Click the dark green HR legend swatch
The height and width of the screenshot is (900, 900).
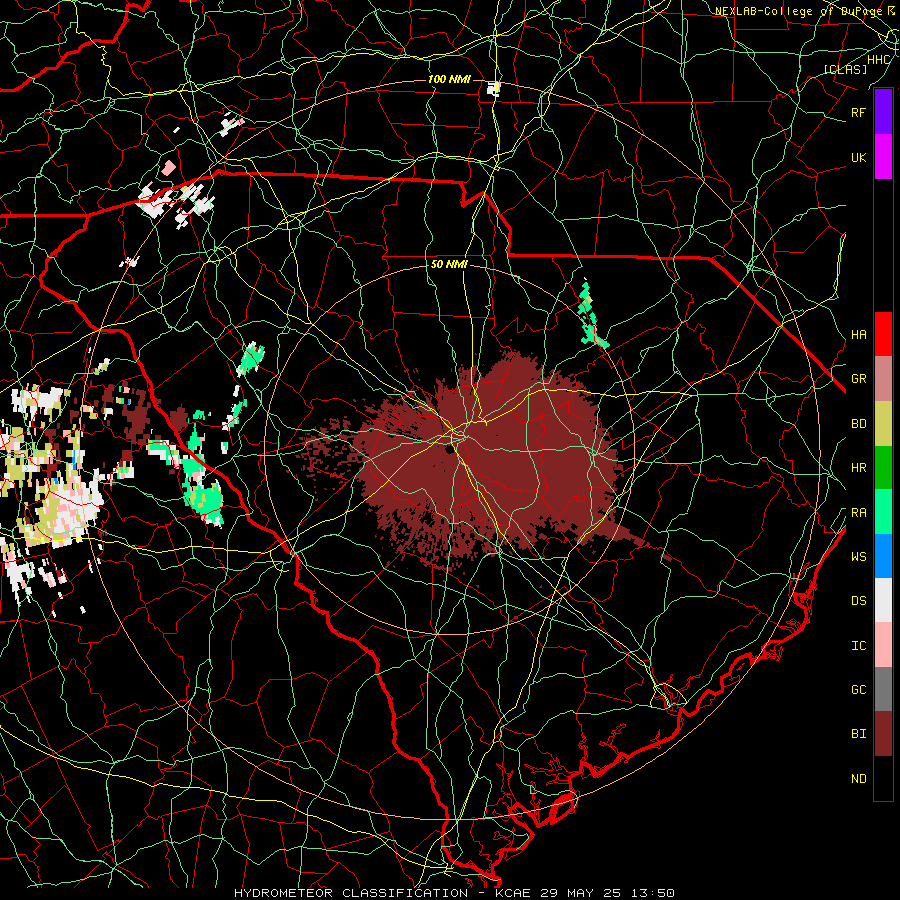point(883,467)
